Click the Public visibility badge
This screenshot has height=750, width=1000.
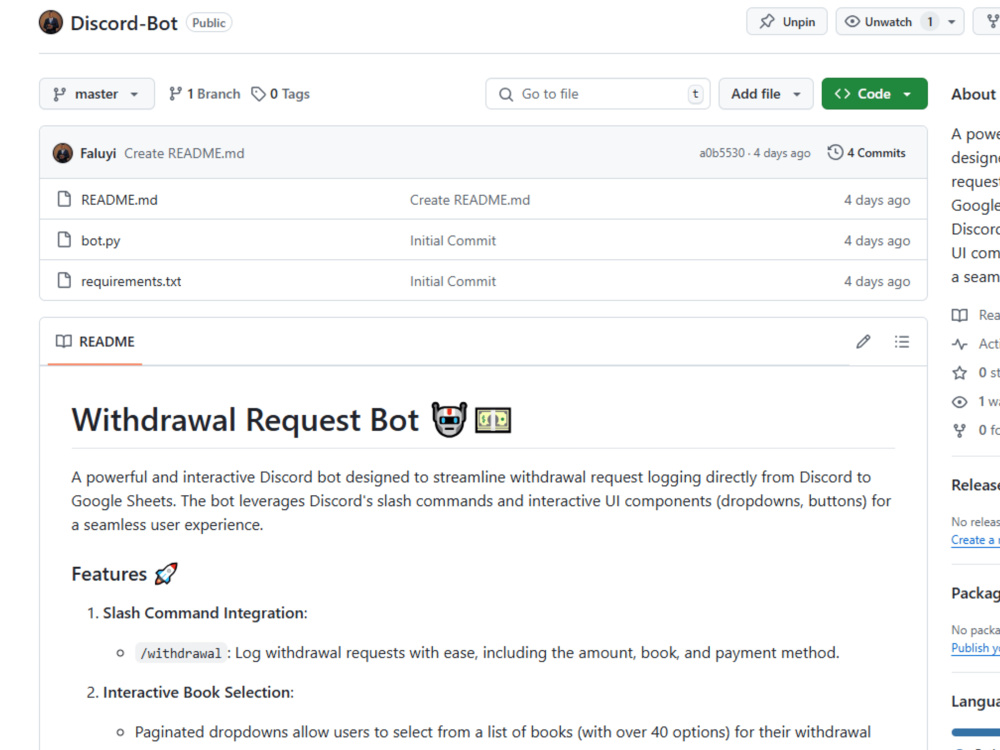coord(209,23)
